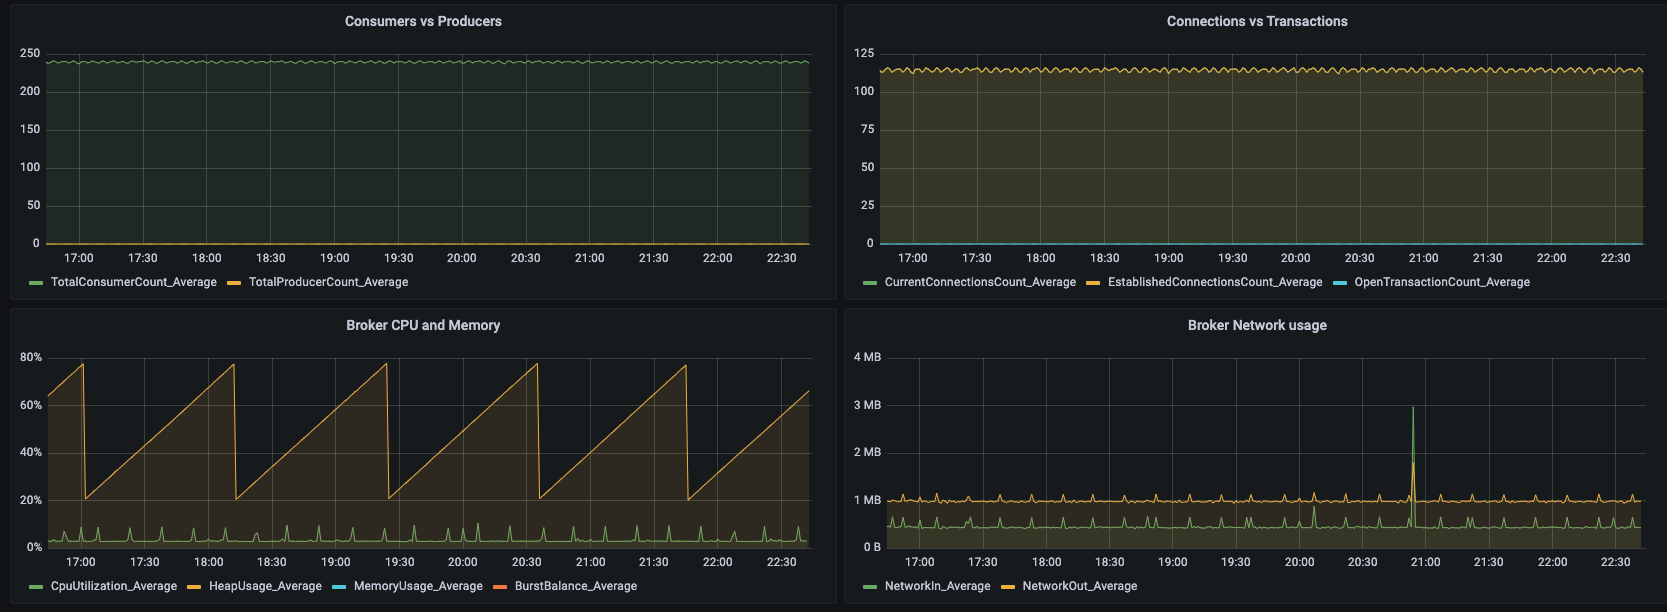Viewport: 1667px width, 612px height.
Task: Click blue swatch beside MemoryUsage_Average
Action: 339,587
